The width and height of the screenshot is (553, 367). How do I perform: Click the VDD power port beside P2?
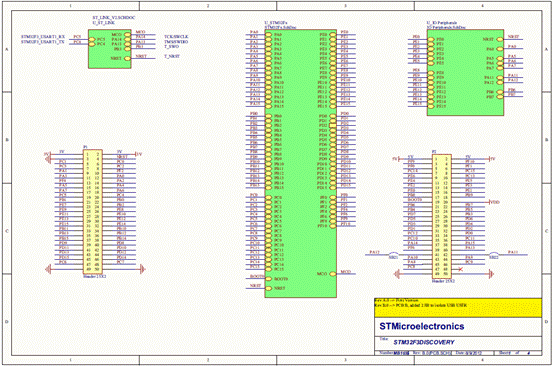click(494, 202)
